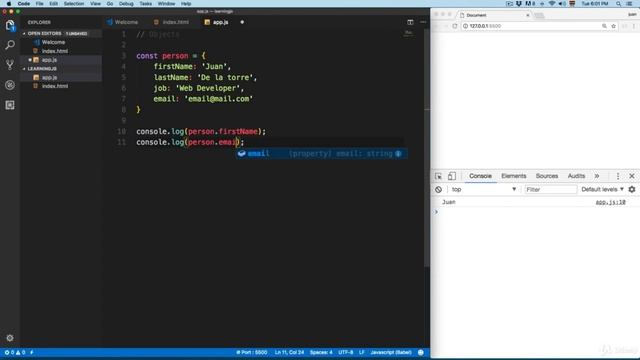
Task: Click the zoom icon in Chrome address bar
Action: [x=604, y=26]
